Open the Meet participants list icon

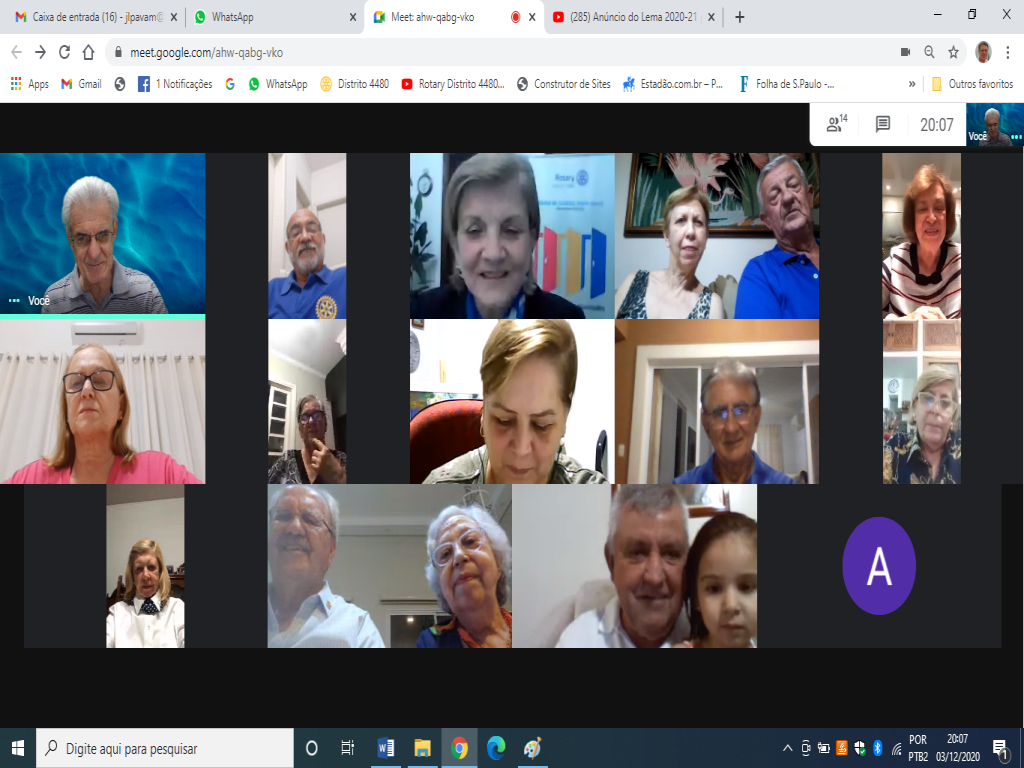coord(835,124)
